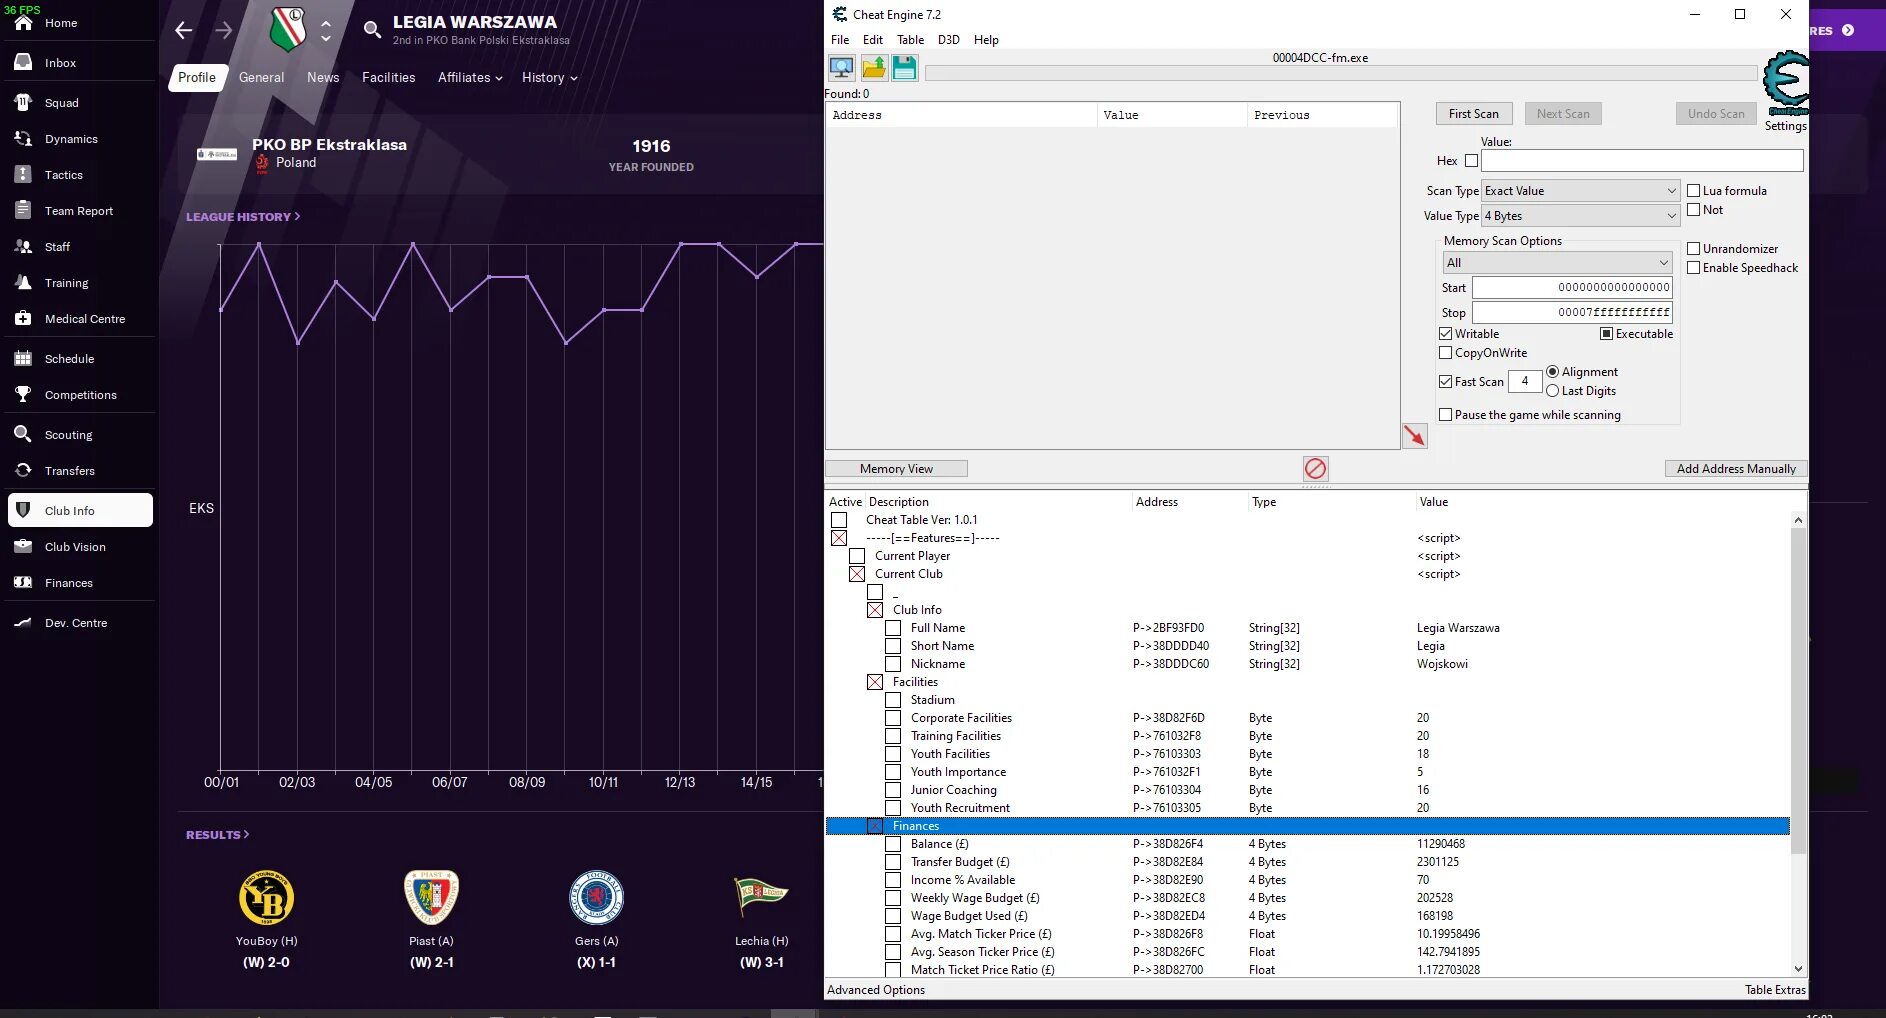Open Dev. Centre sidebar icon
The image size is (1886, 1018).
[23, 622]
